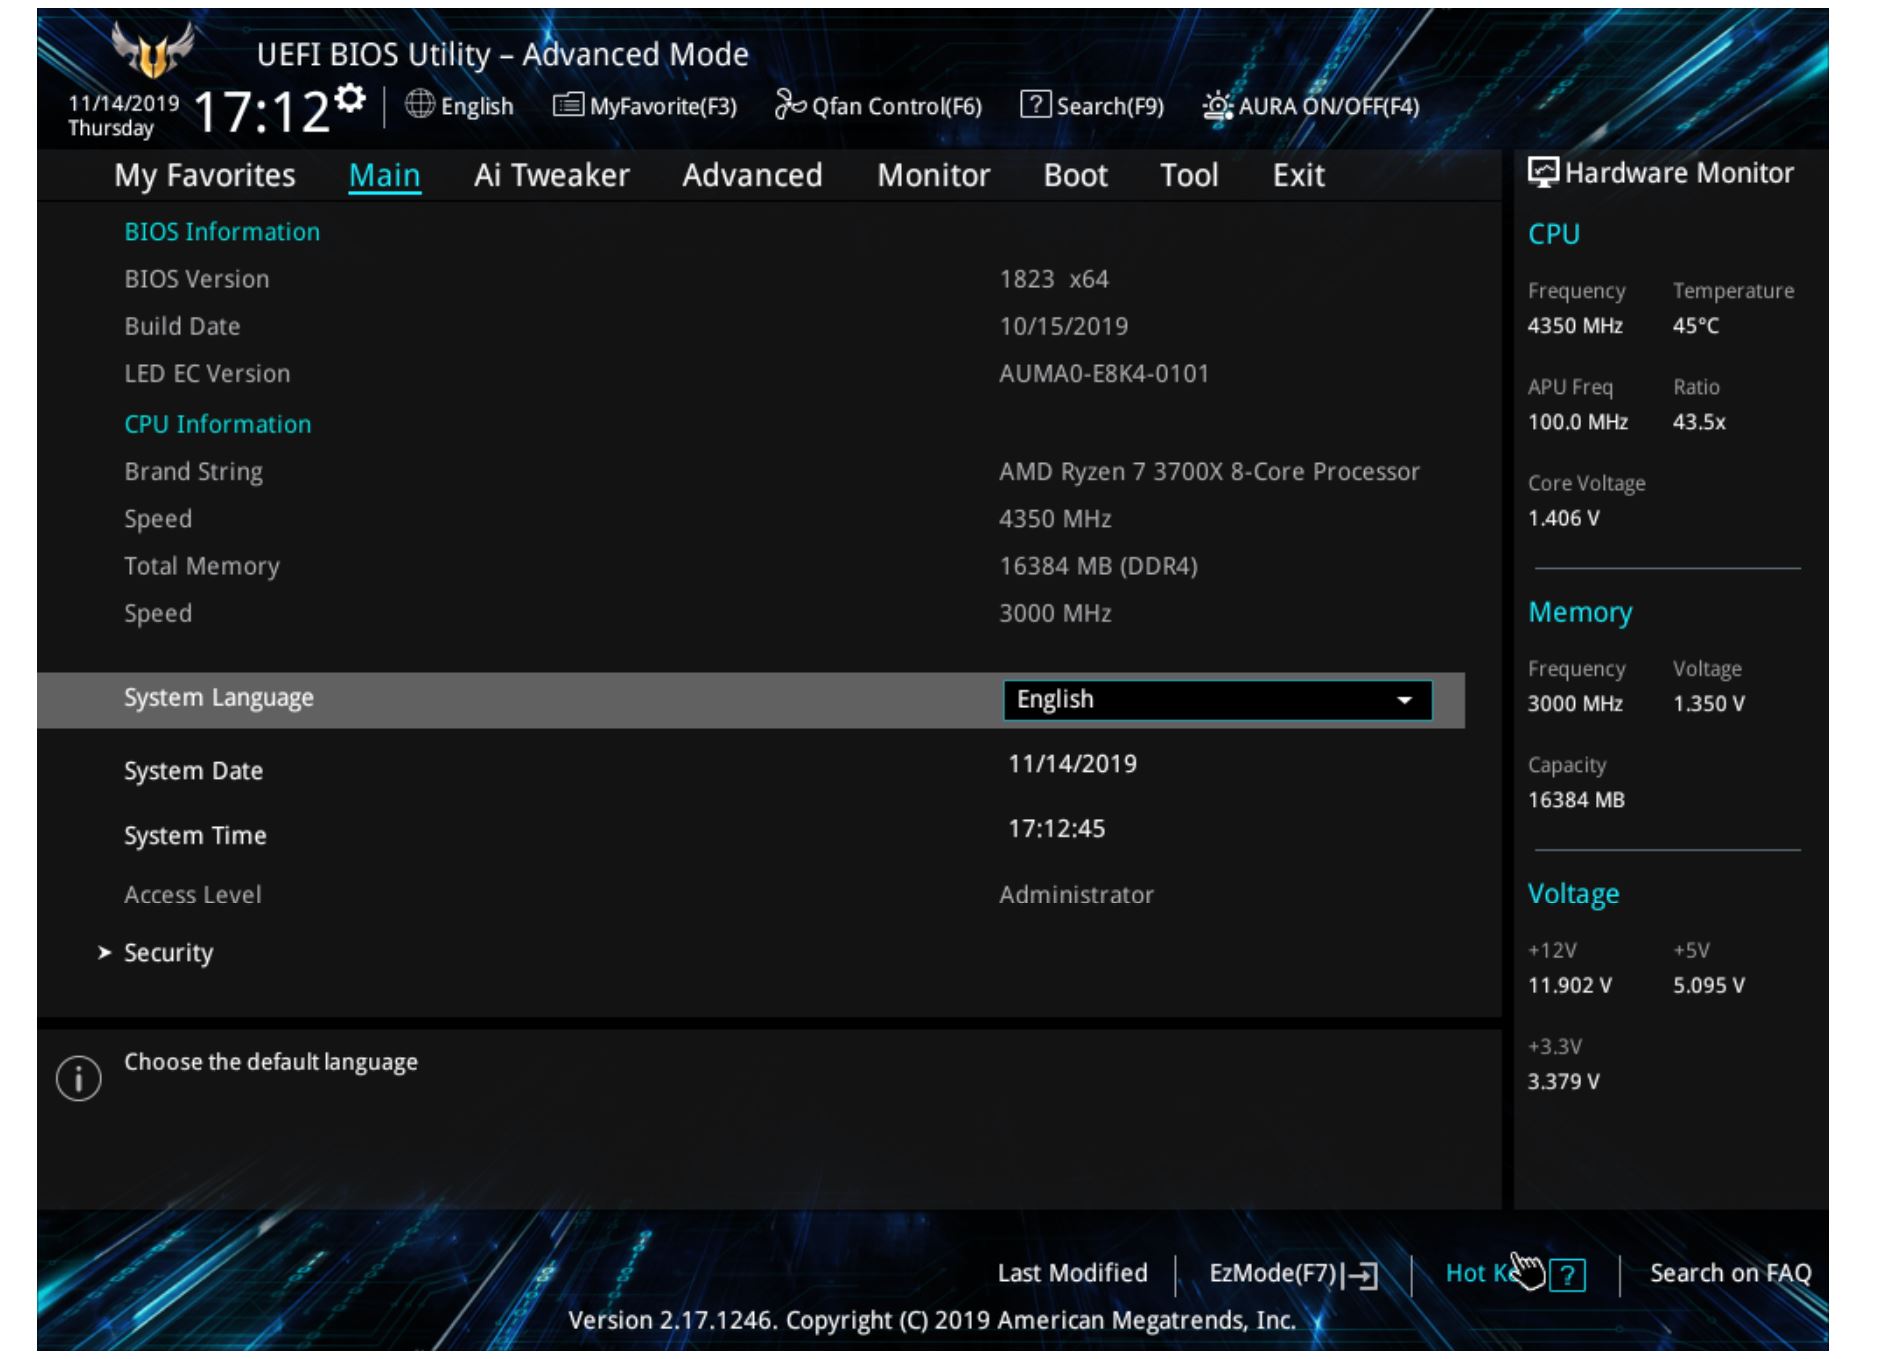Switch to EzMode(F7)
The height and width of the screenshot is (1359, 1879).
coord(1293,1274)
